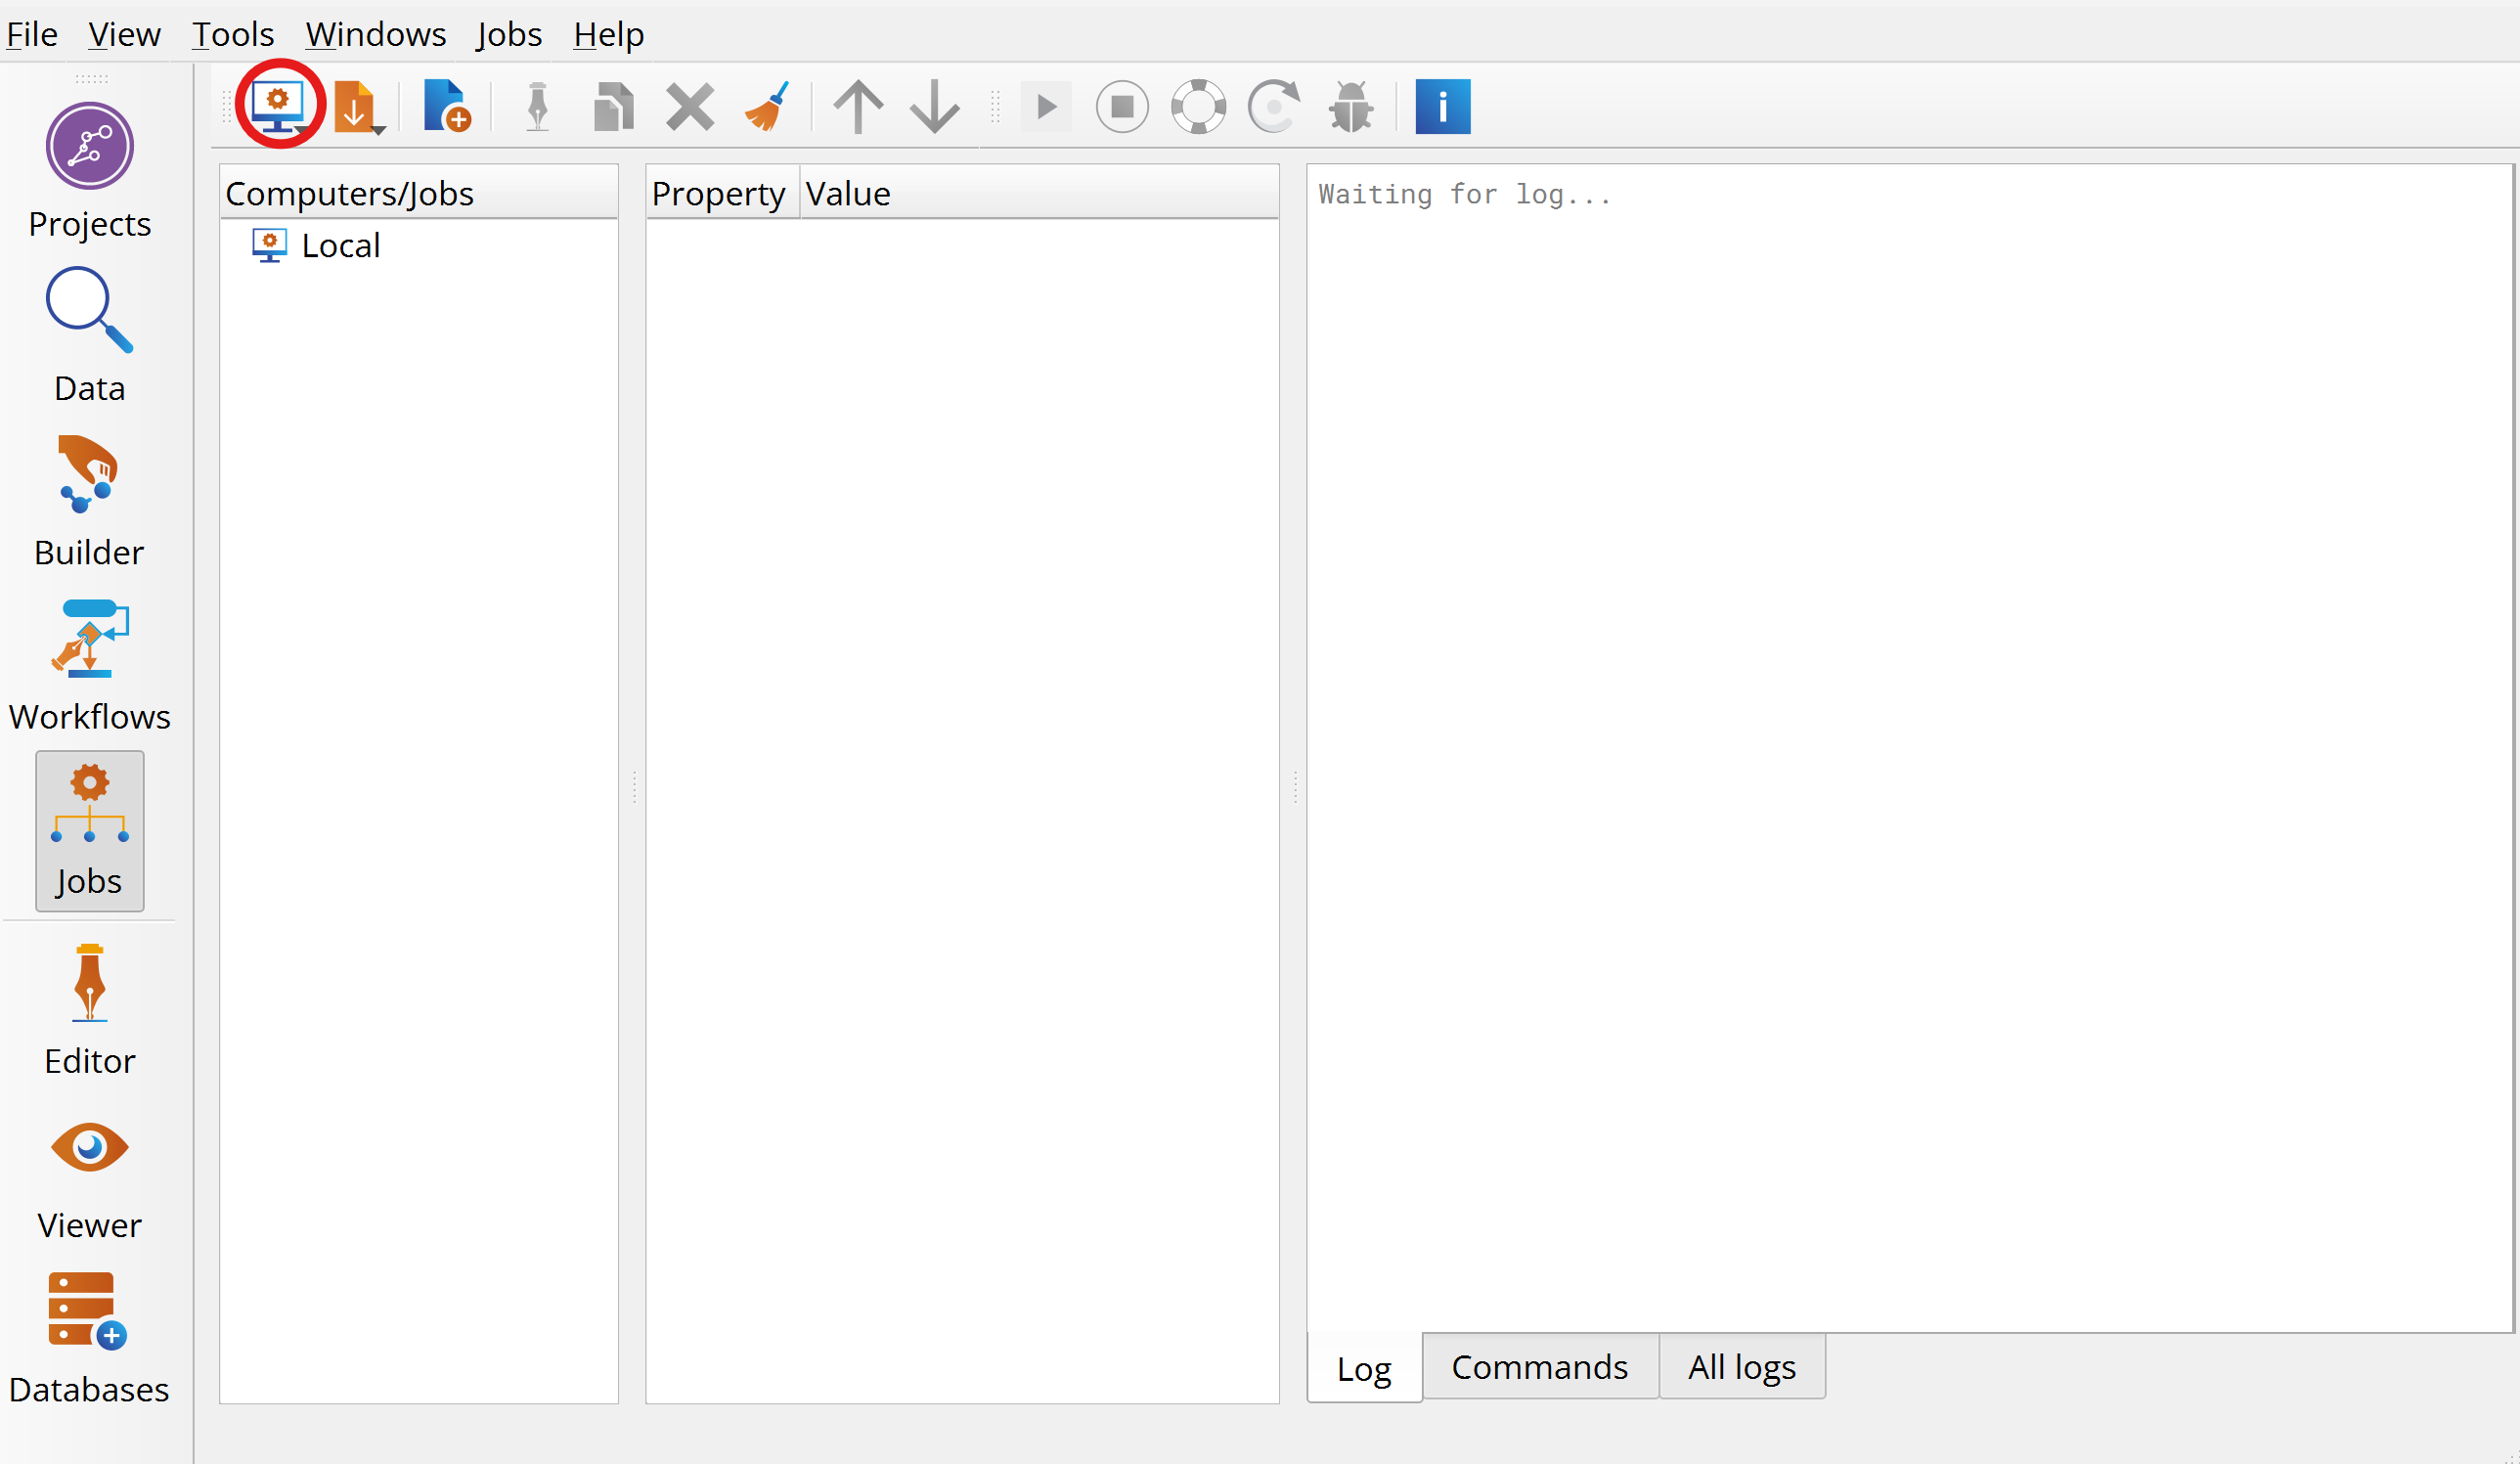Open the Windows menu

(x=376, y=34)
